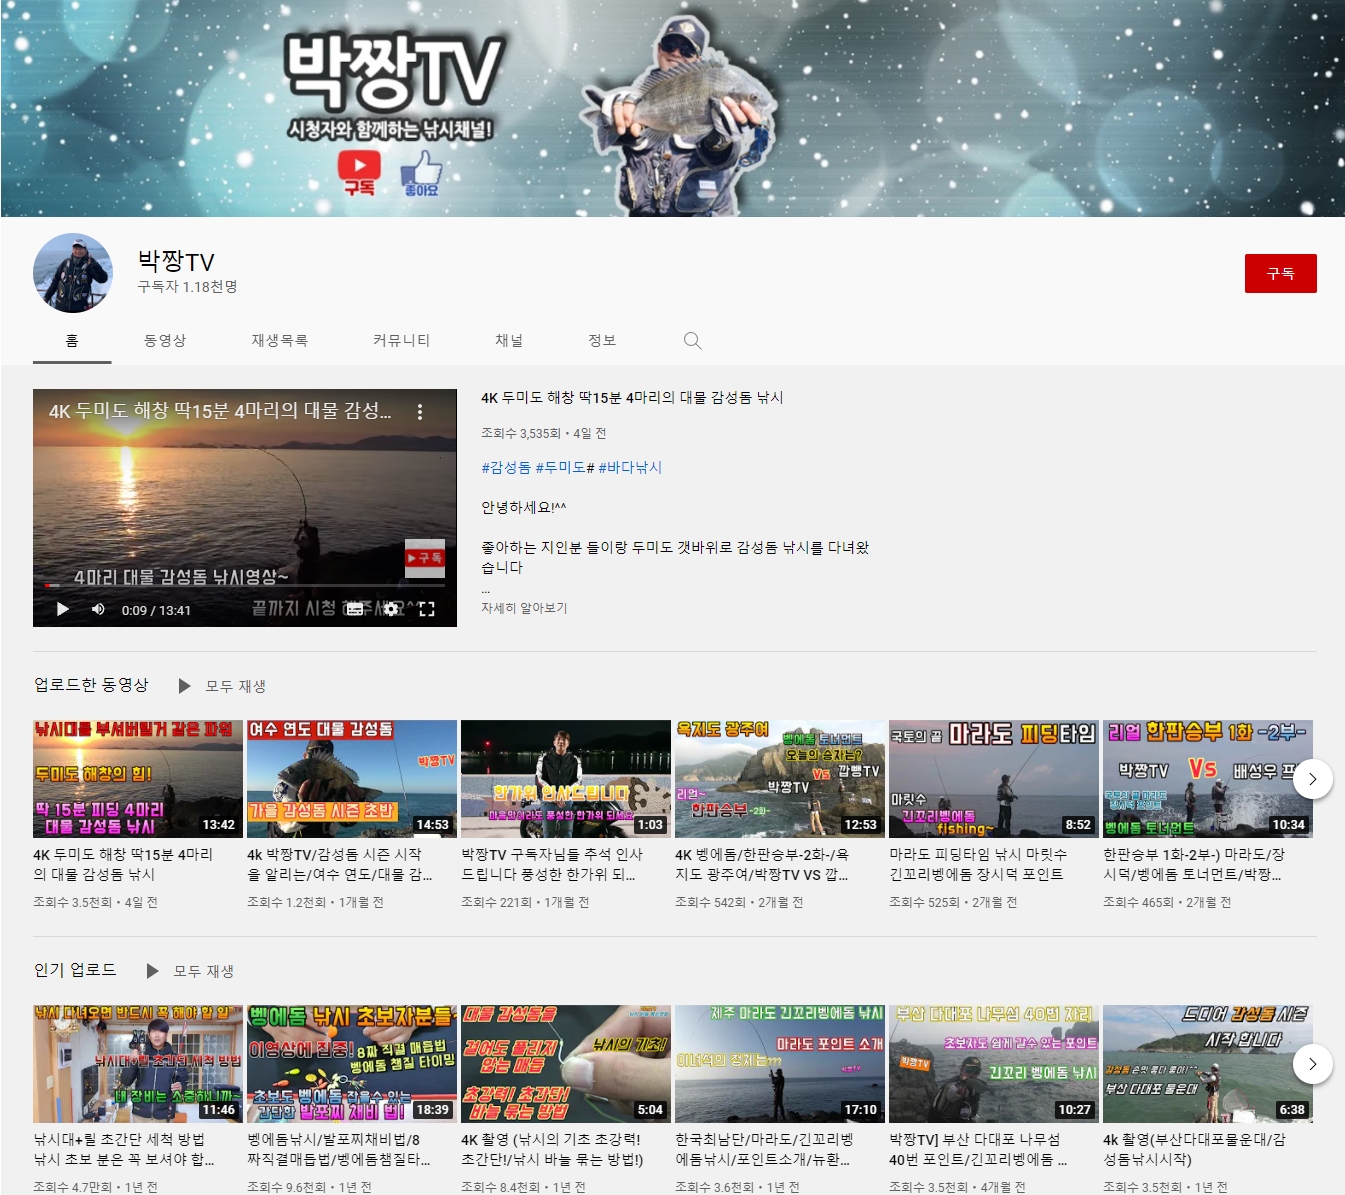1345x1195 pixels.
Task: Mute the featured video's volume
Action: (x=98, y=609)
